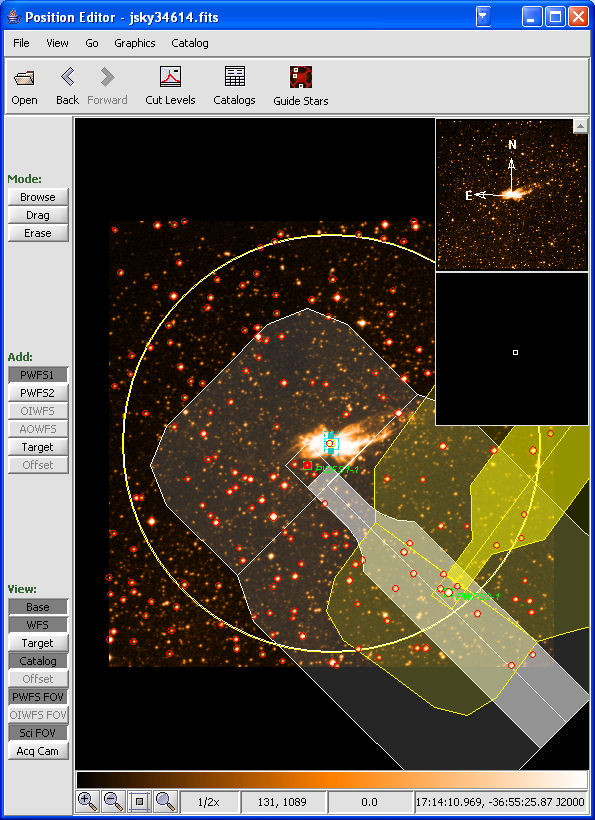Toggle the Sci FOV view
The height and width of the screenshot is (820, 595).
38,733
